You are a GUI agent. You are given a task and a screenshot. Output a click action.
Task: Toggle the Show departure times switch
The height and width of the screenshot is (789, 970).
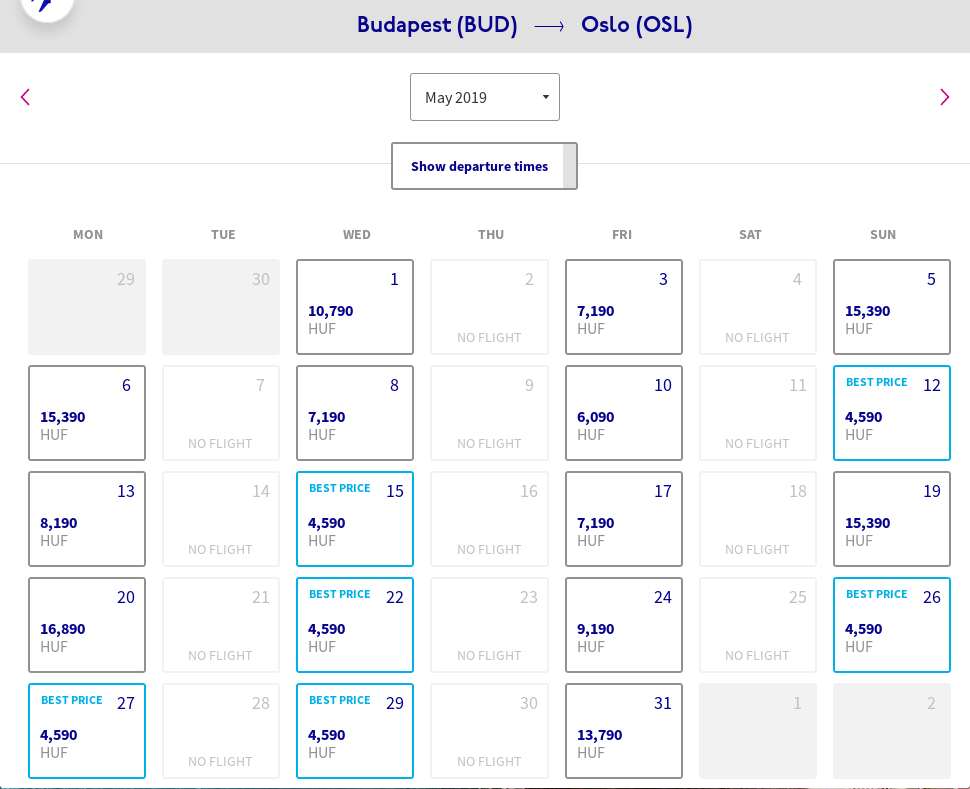click(x=484, y=166)
